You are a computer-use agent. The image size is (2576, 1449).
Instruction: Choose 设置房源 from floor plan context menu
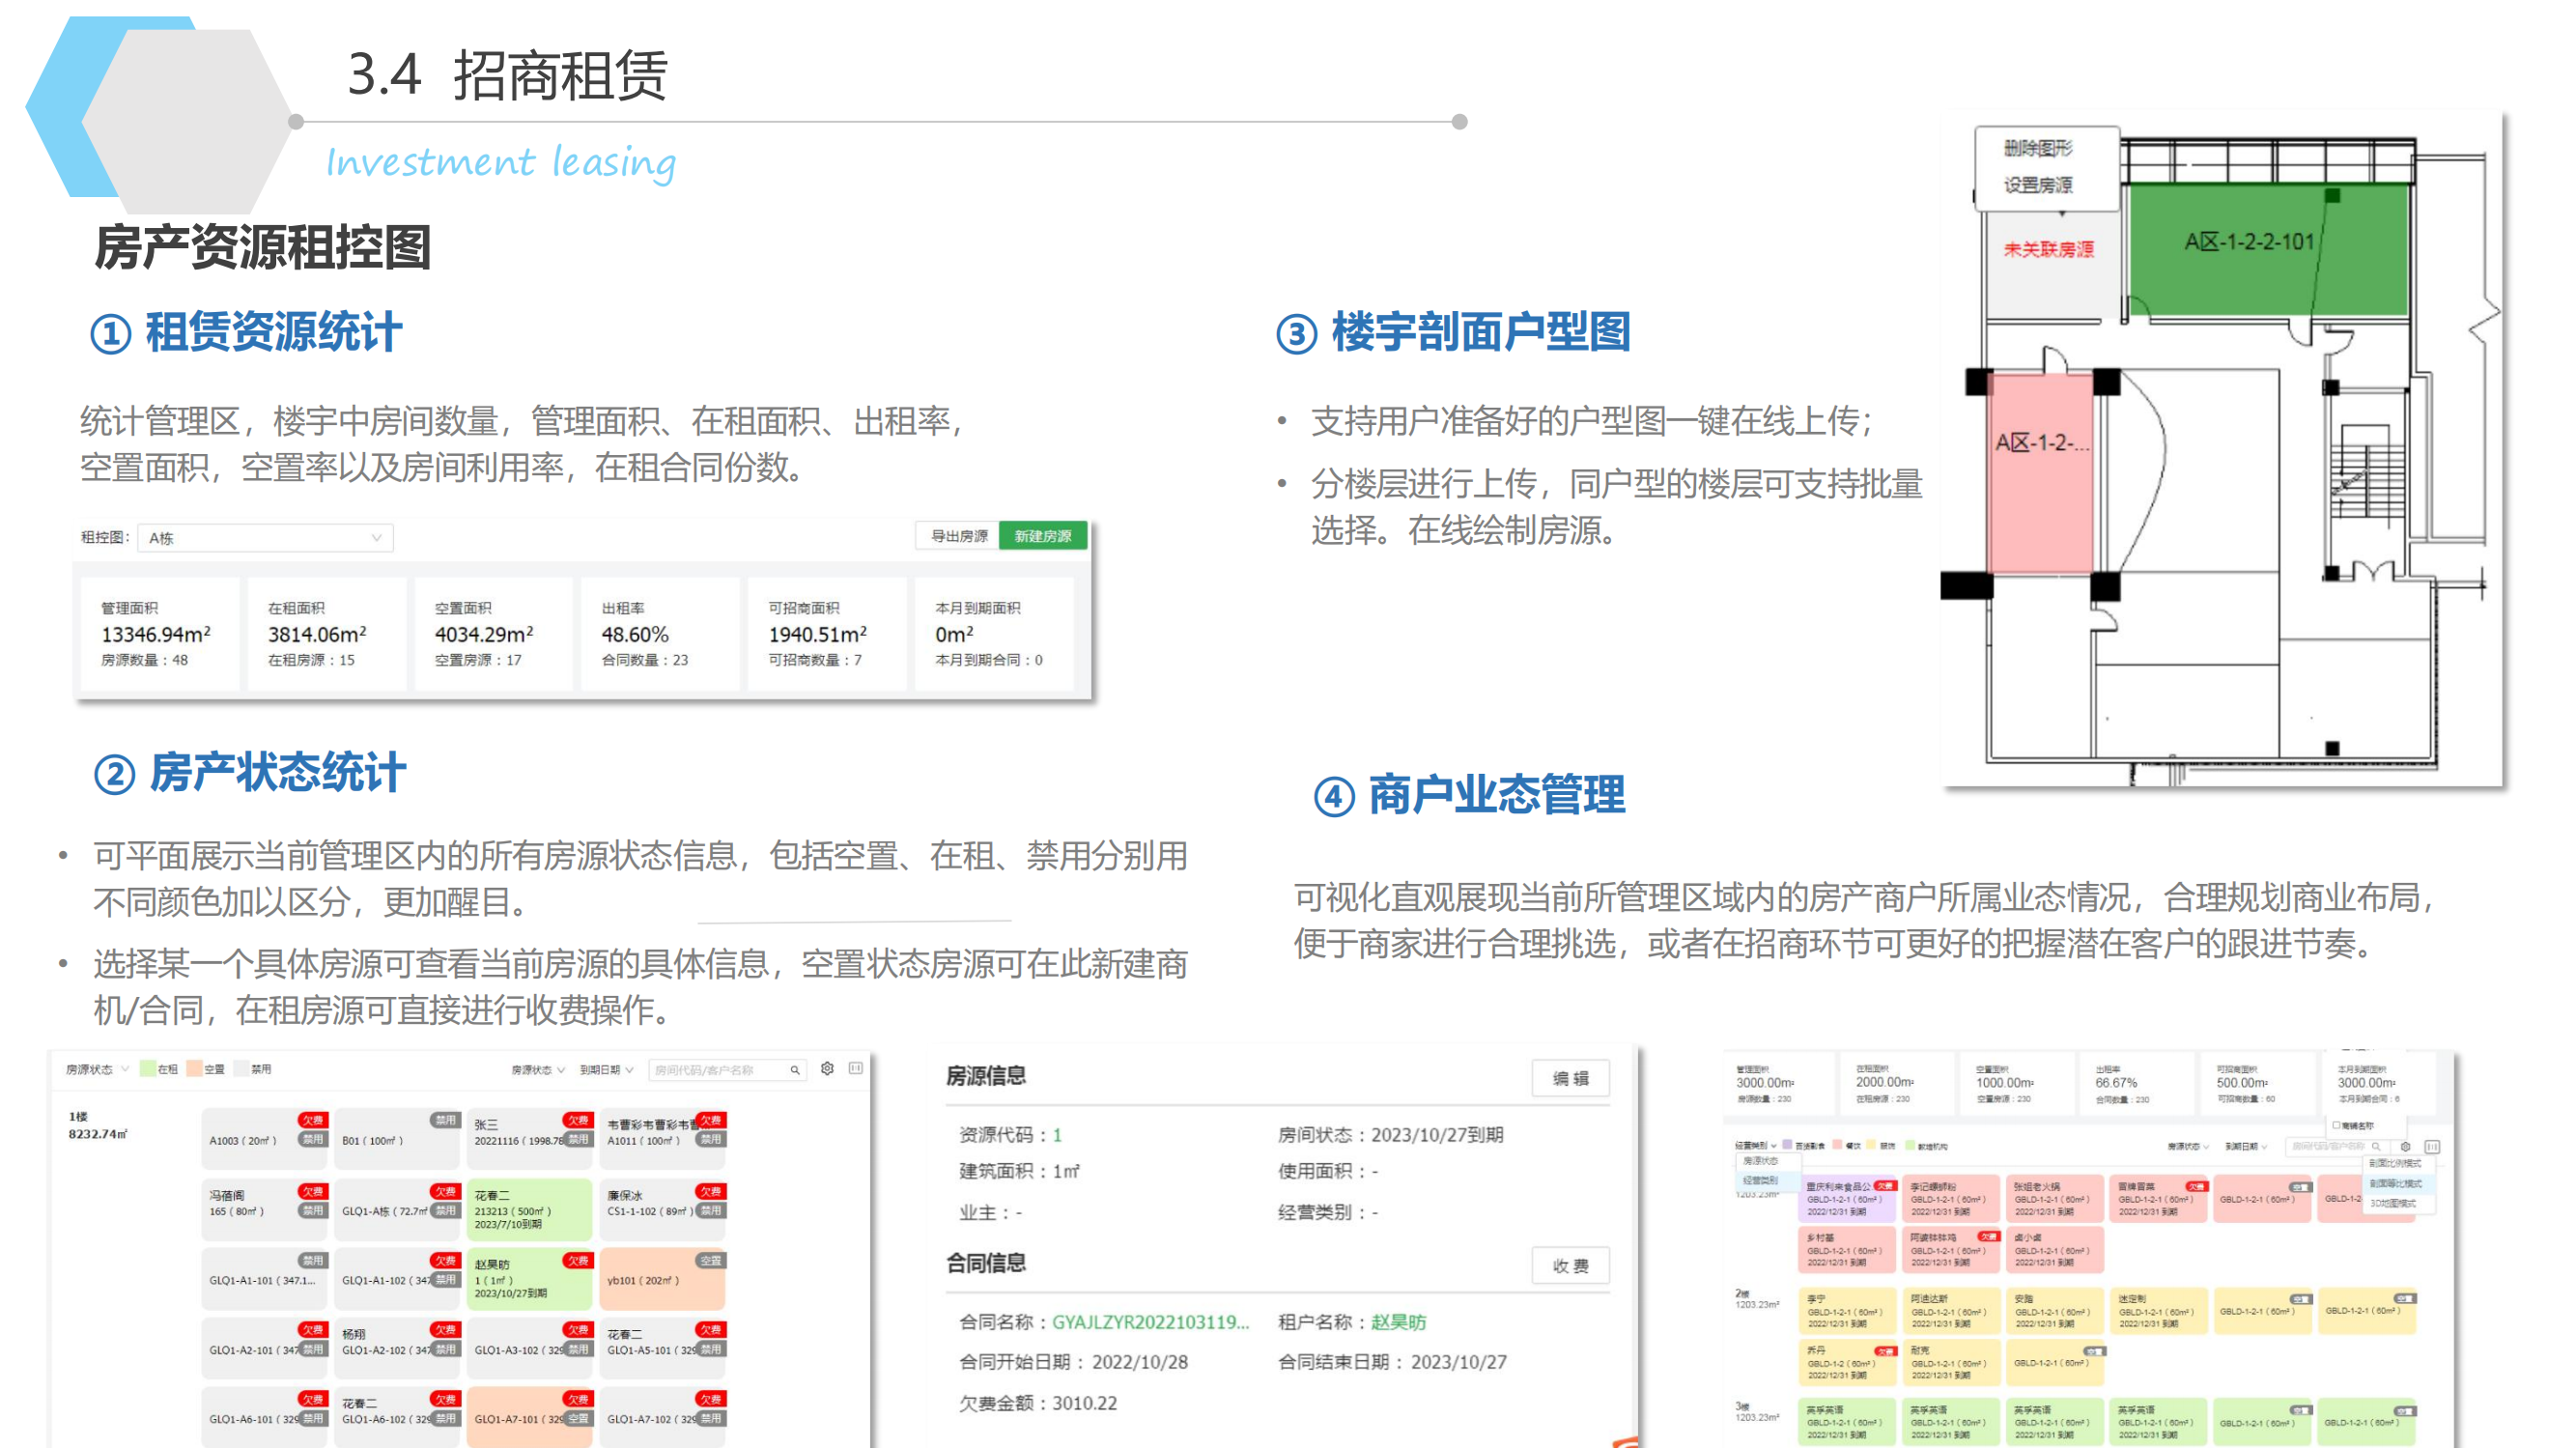(x=2037, y=185)
